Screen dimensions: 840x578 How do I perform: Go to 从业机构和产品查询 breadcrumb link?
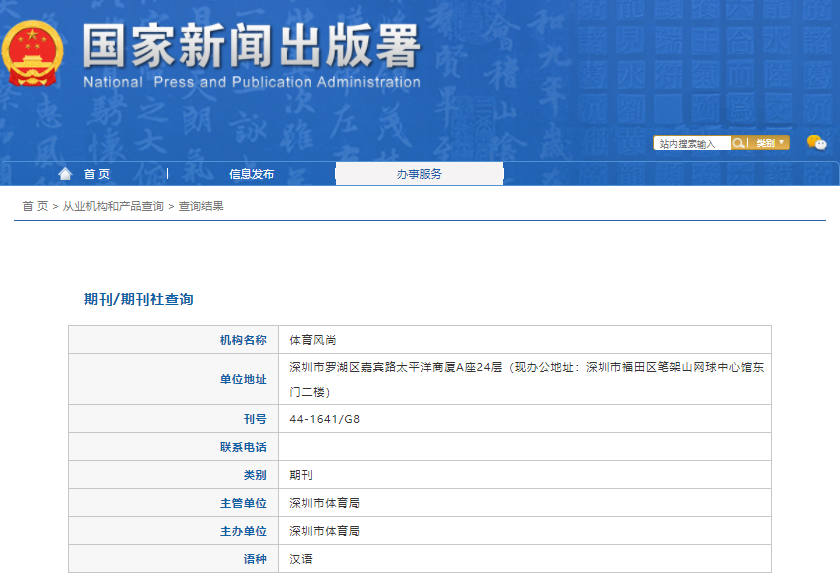[113, 206]
